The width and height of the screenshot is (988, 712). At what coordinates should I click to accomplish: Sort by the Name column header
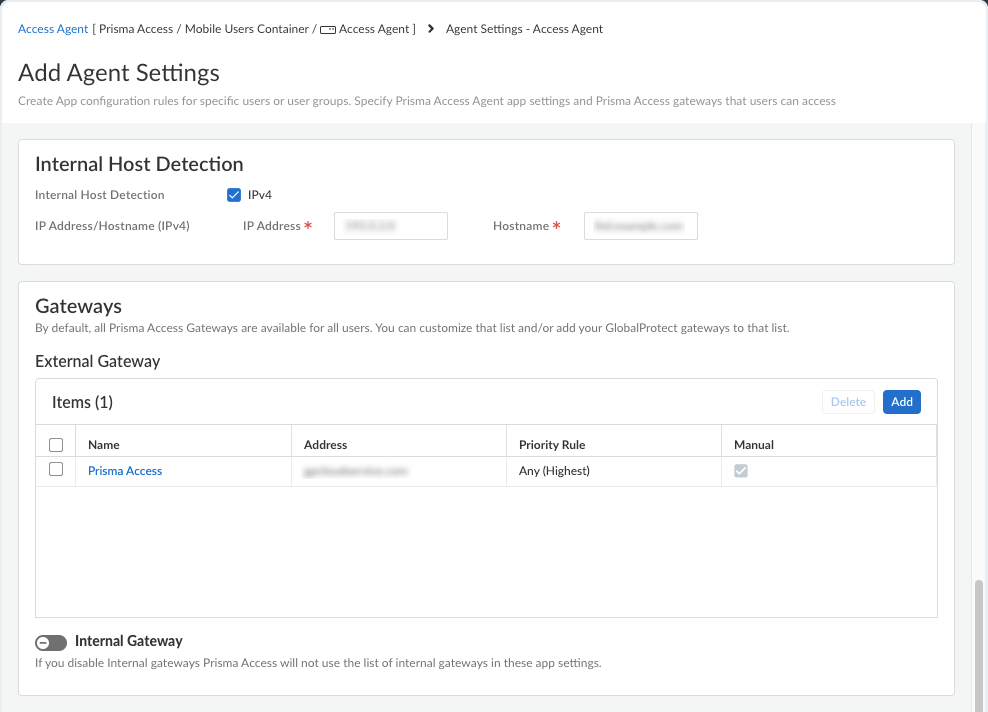tap(104, 445)
